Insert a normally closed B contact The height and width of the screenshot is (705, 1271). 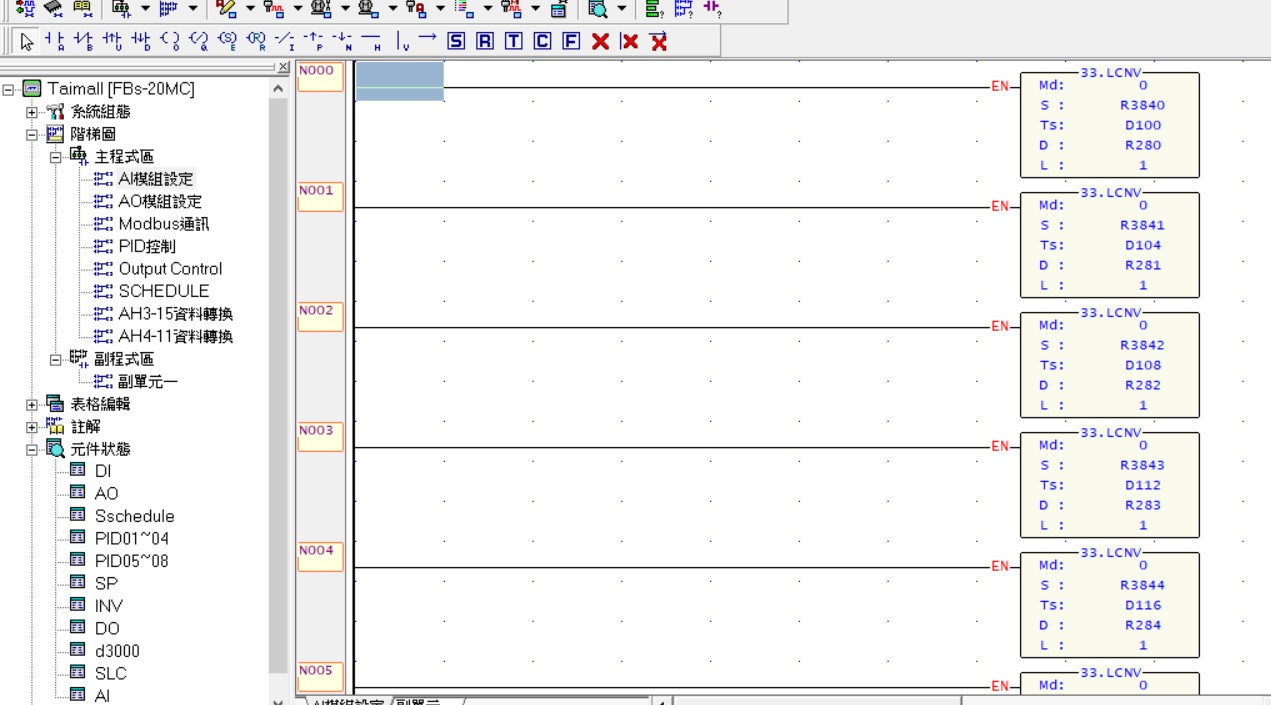84,41
